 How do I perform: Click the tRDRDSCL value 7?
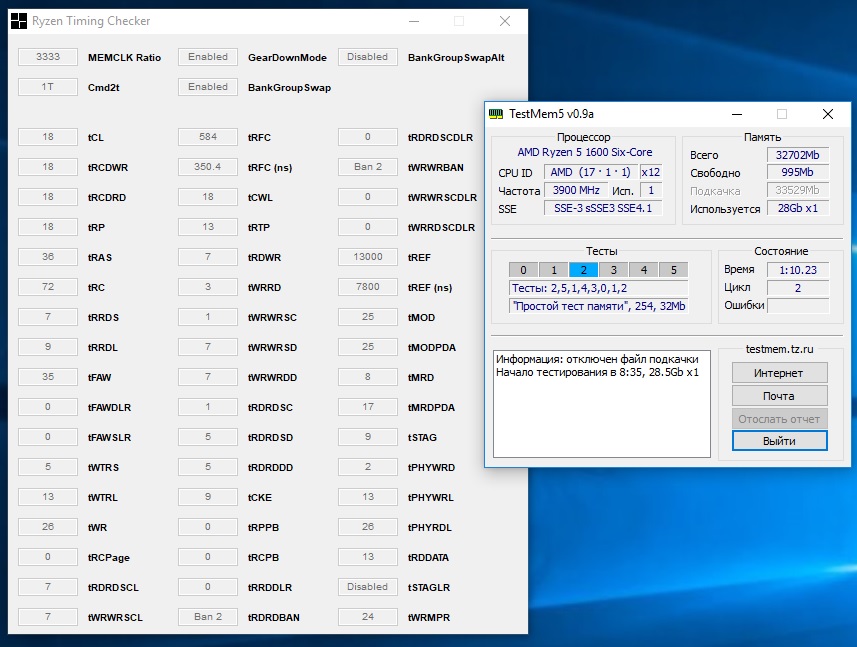point(48,587)
